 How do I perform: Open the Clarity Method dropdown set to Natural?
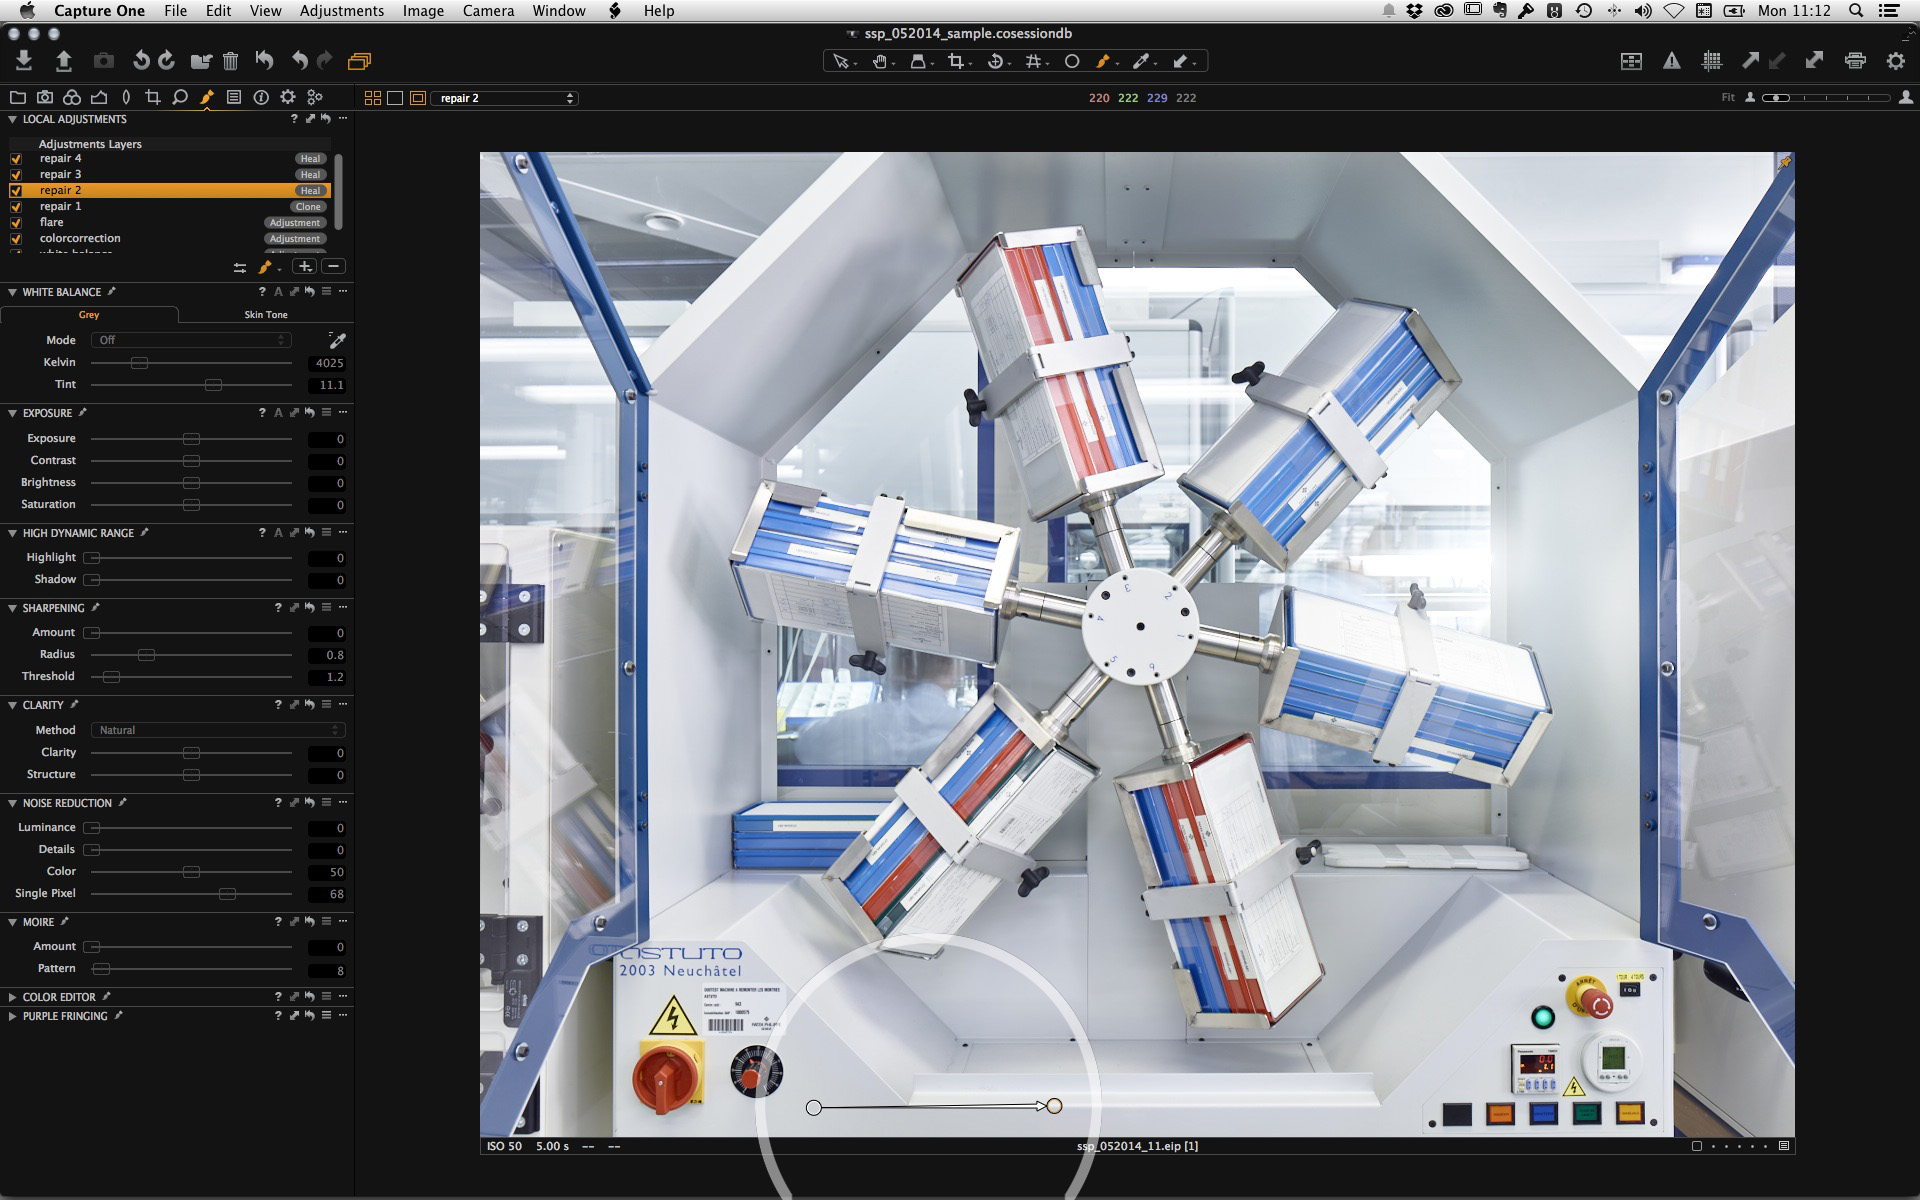tap(217, 730)
